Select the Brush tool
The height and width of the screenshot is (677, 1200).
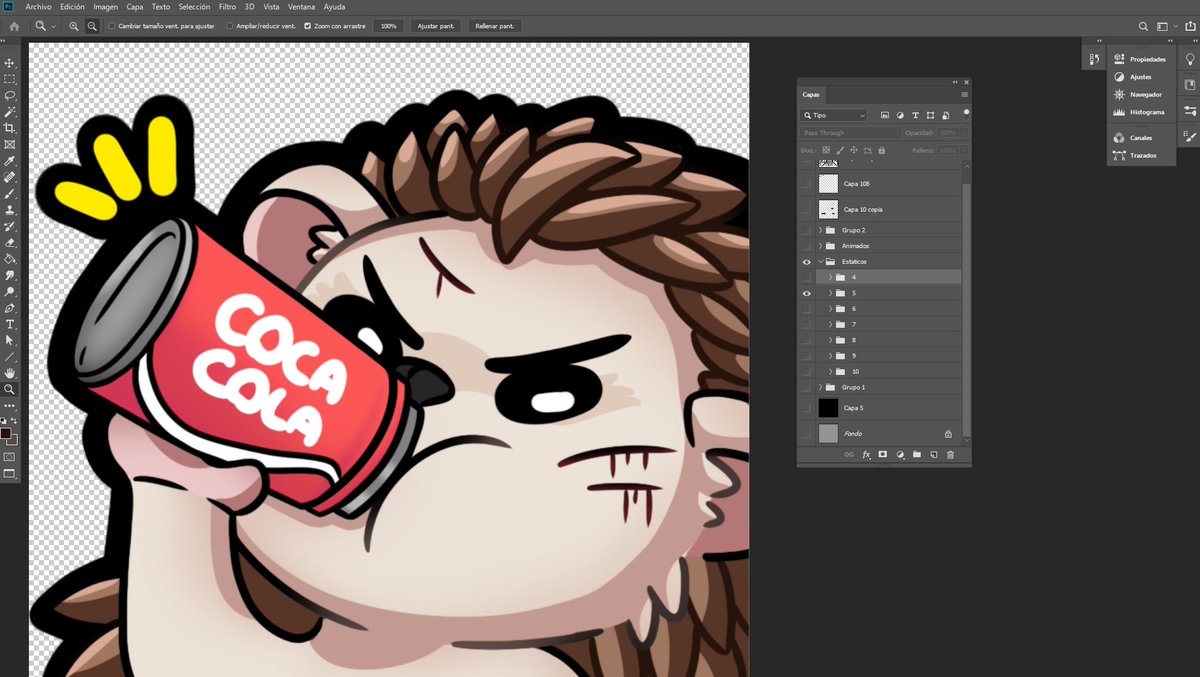point(10,193)
